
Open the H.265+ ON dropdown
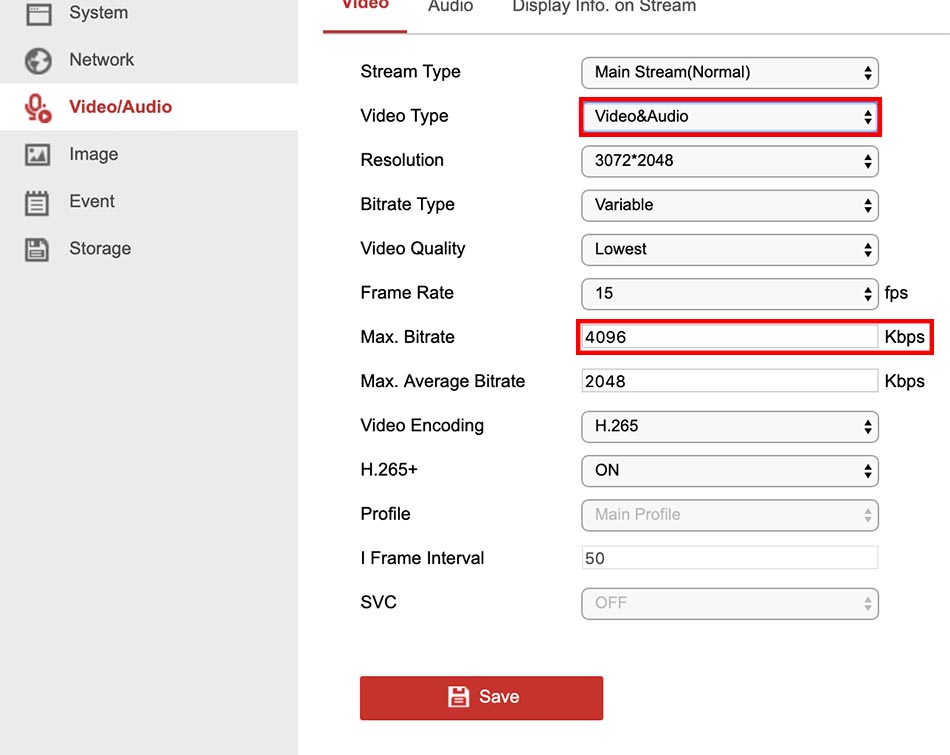[x=729, y=471]
